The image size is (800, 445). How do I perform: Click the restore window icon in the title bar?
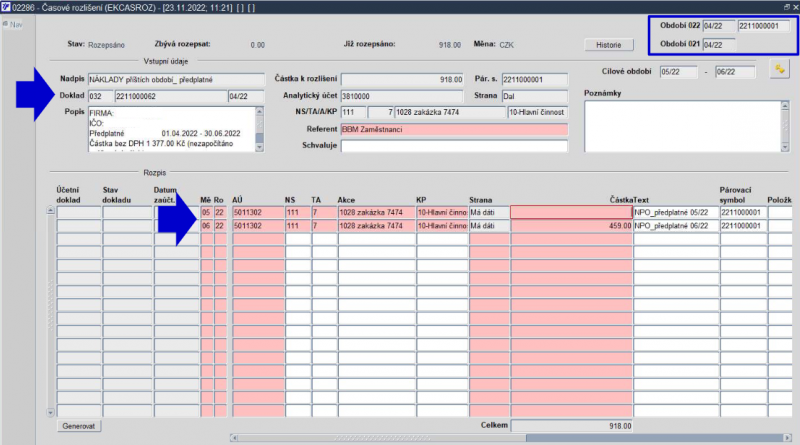pos(786,7)
